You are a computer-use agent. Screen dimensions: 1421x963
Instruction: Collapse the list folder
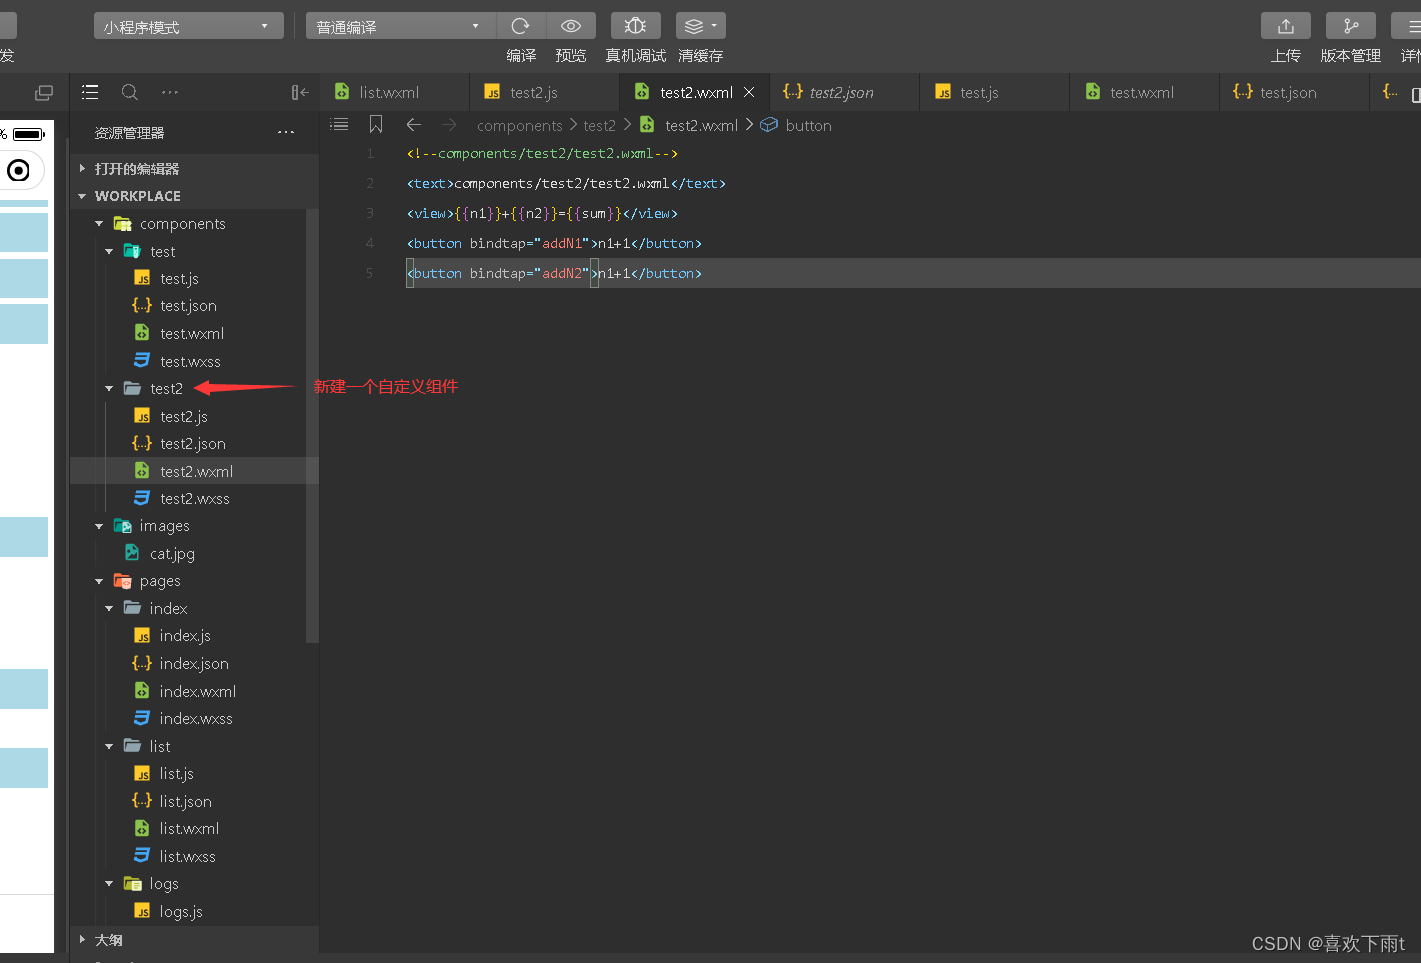point(109,746)
